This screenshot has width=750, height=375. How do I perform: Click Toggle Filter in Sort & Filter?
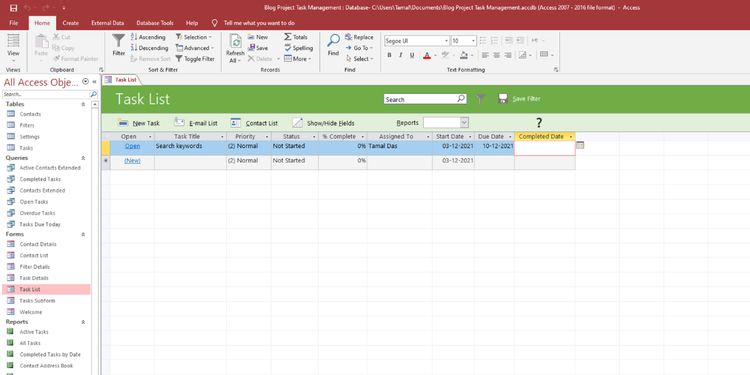(195, 59)
